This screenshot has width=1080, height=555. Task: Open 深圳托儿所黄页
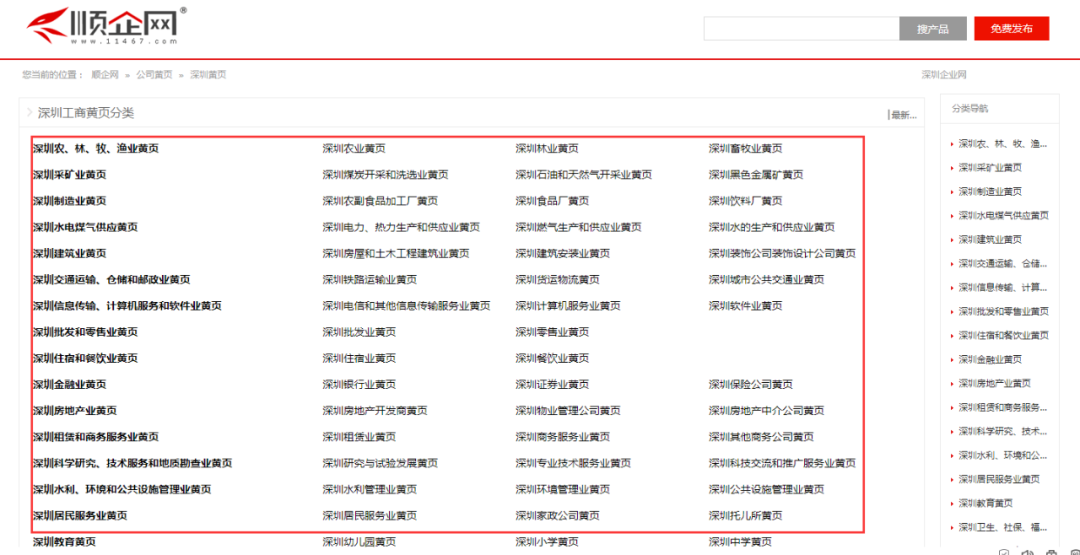(745, 515)
